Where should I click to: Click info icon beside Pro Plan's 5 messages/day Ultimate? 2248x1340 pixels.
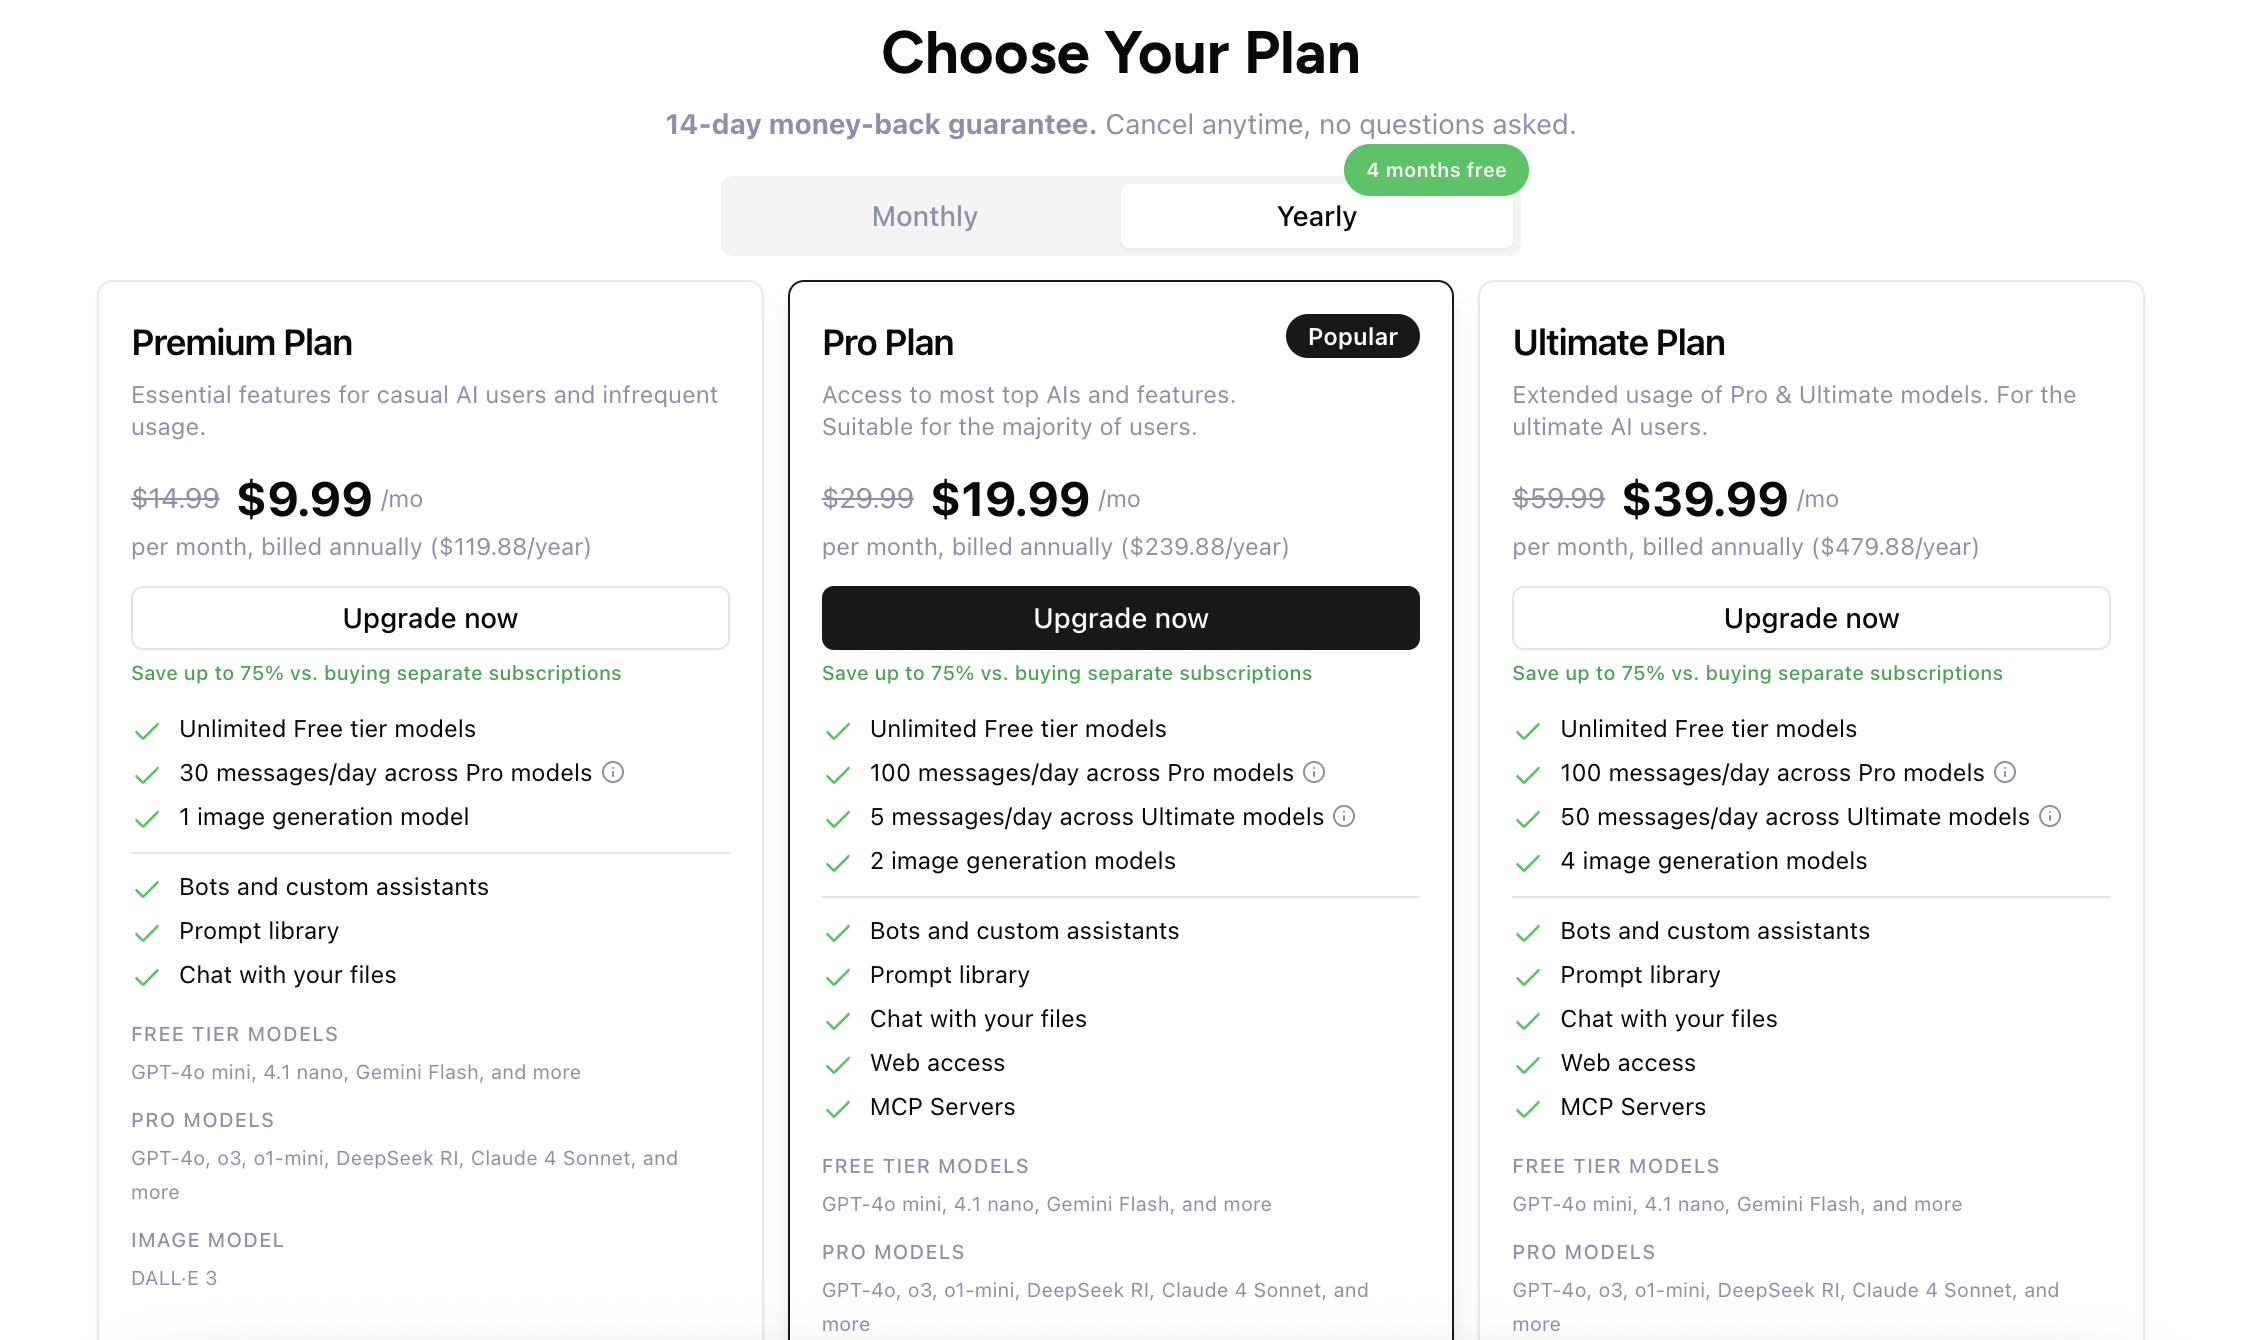click(x=1344, y=816)
